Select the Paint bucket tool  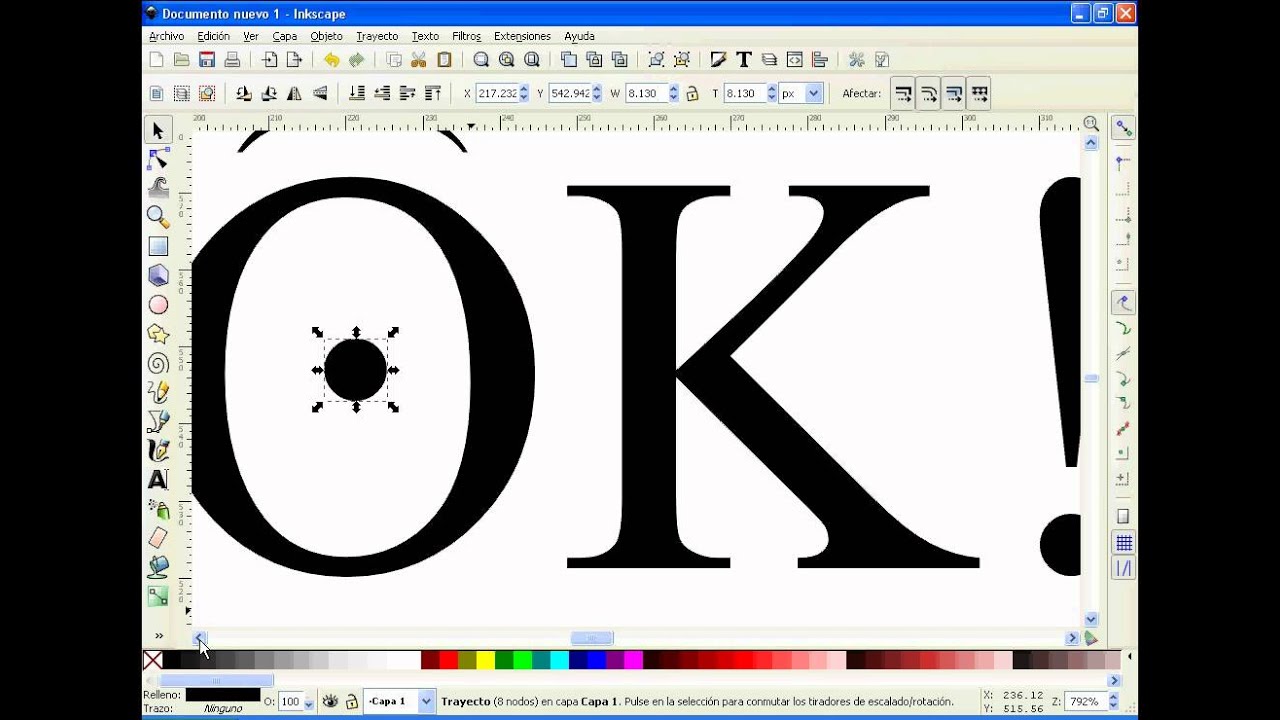[158, 567]
